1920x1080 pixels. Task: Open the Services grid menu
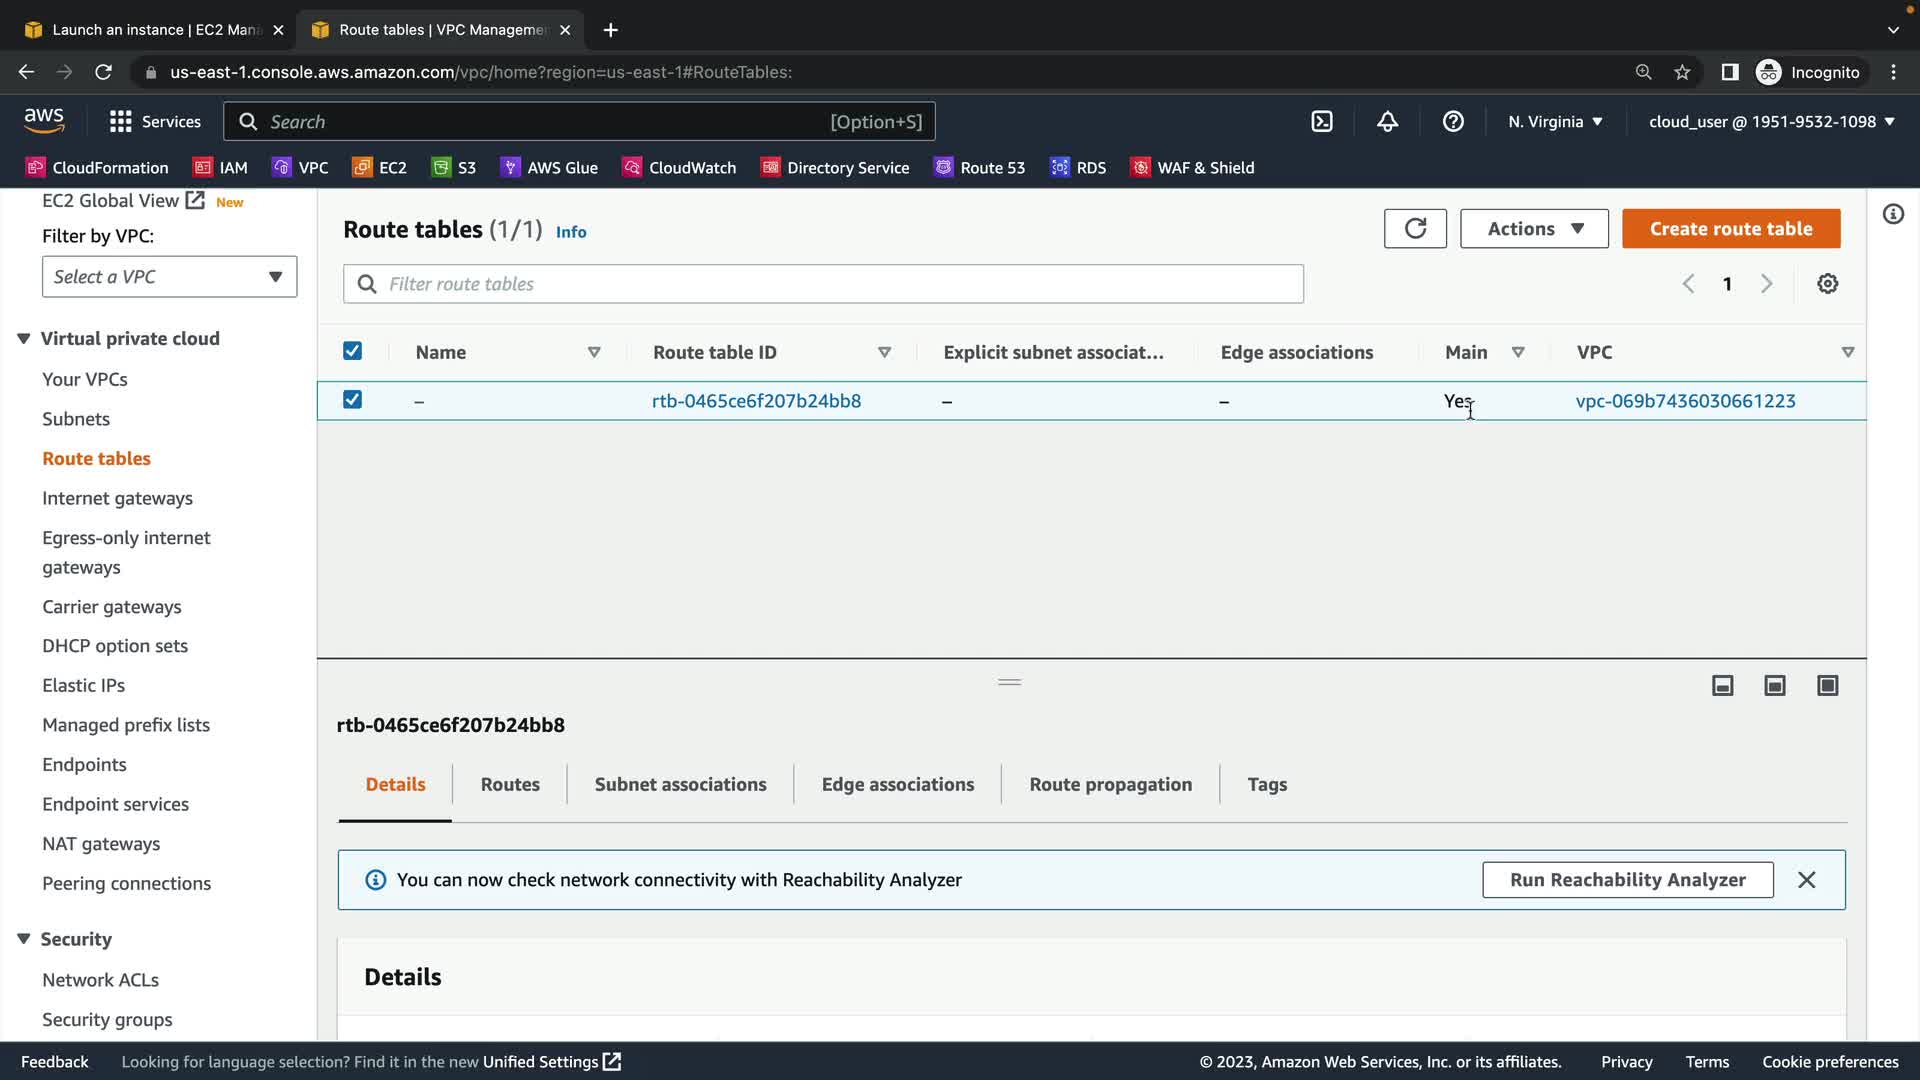pos(121,122)
